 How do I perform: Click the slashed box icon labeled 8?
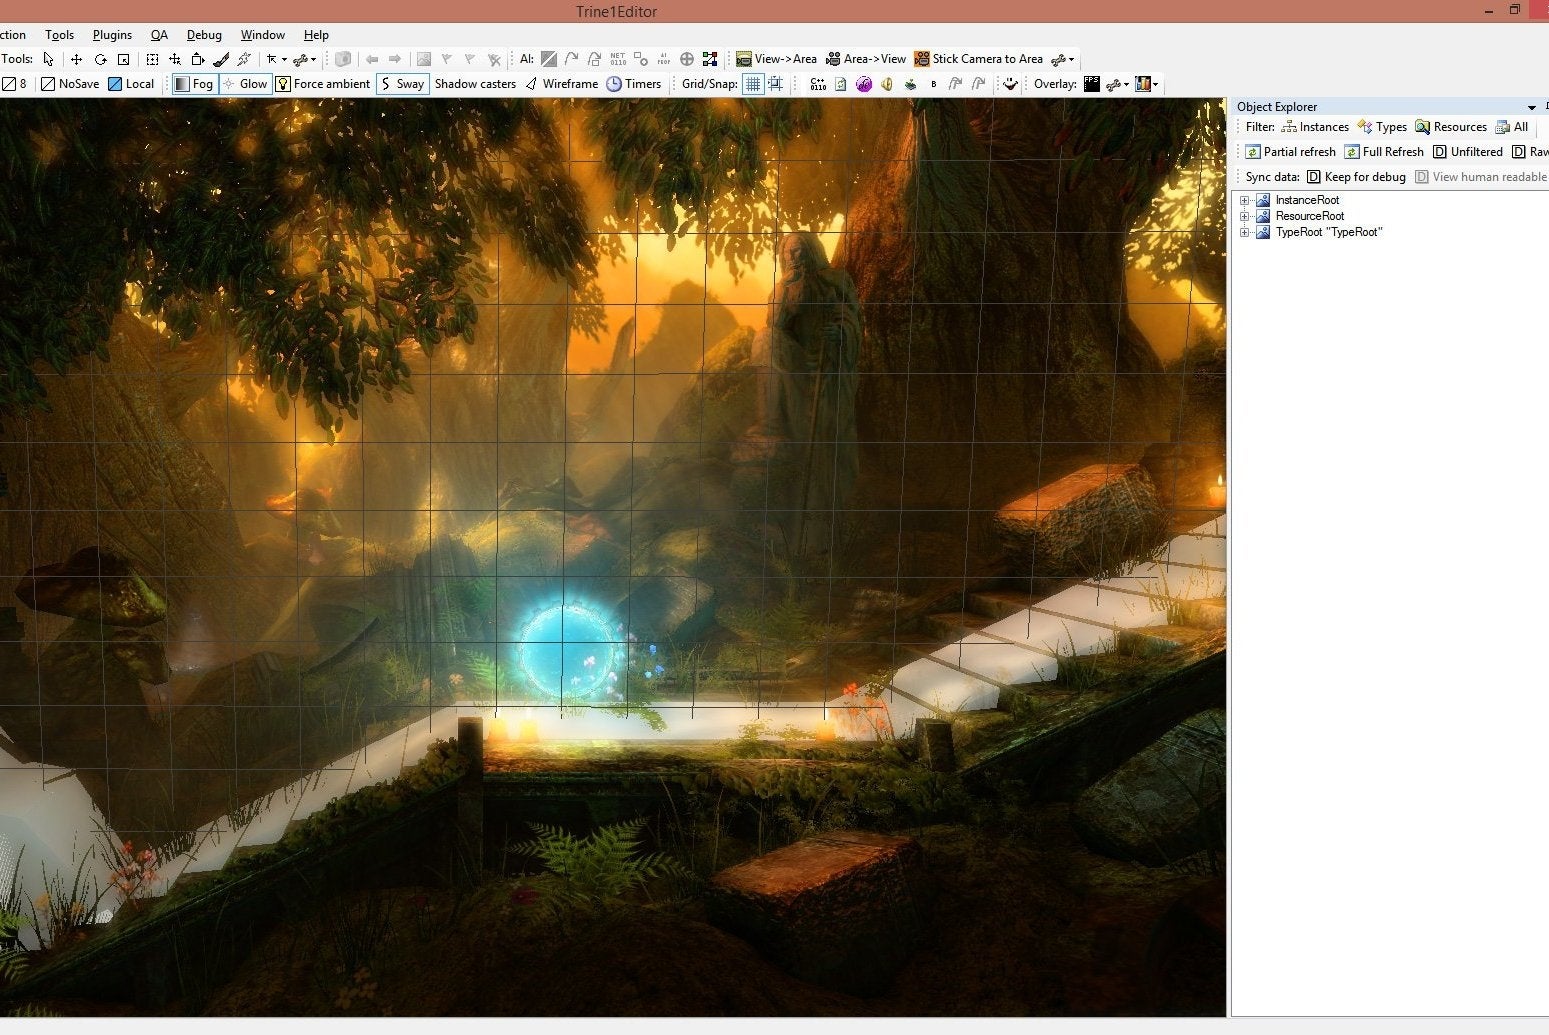click(14, 84)
